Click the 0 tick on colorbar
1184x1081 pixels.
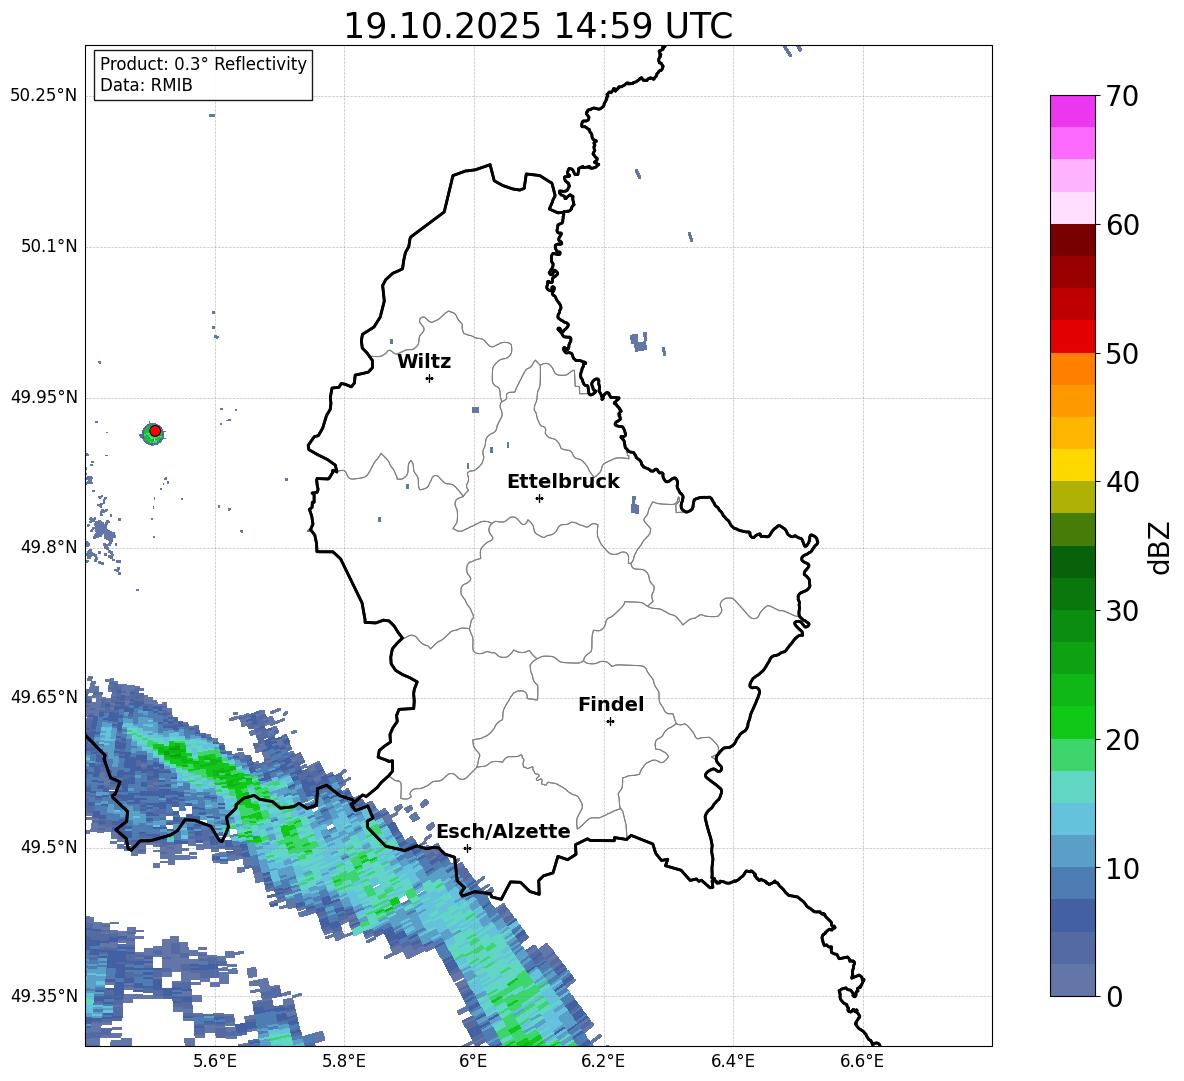coord(1115,996)
